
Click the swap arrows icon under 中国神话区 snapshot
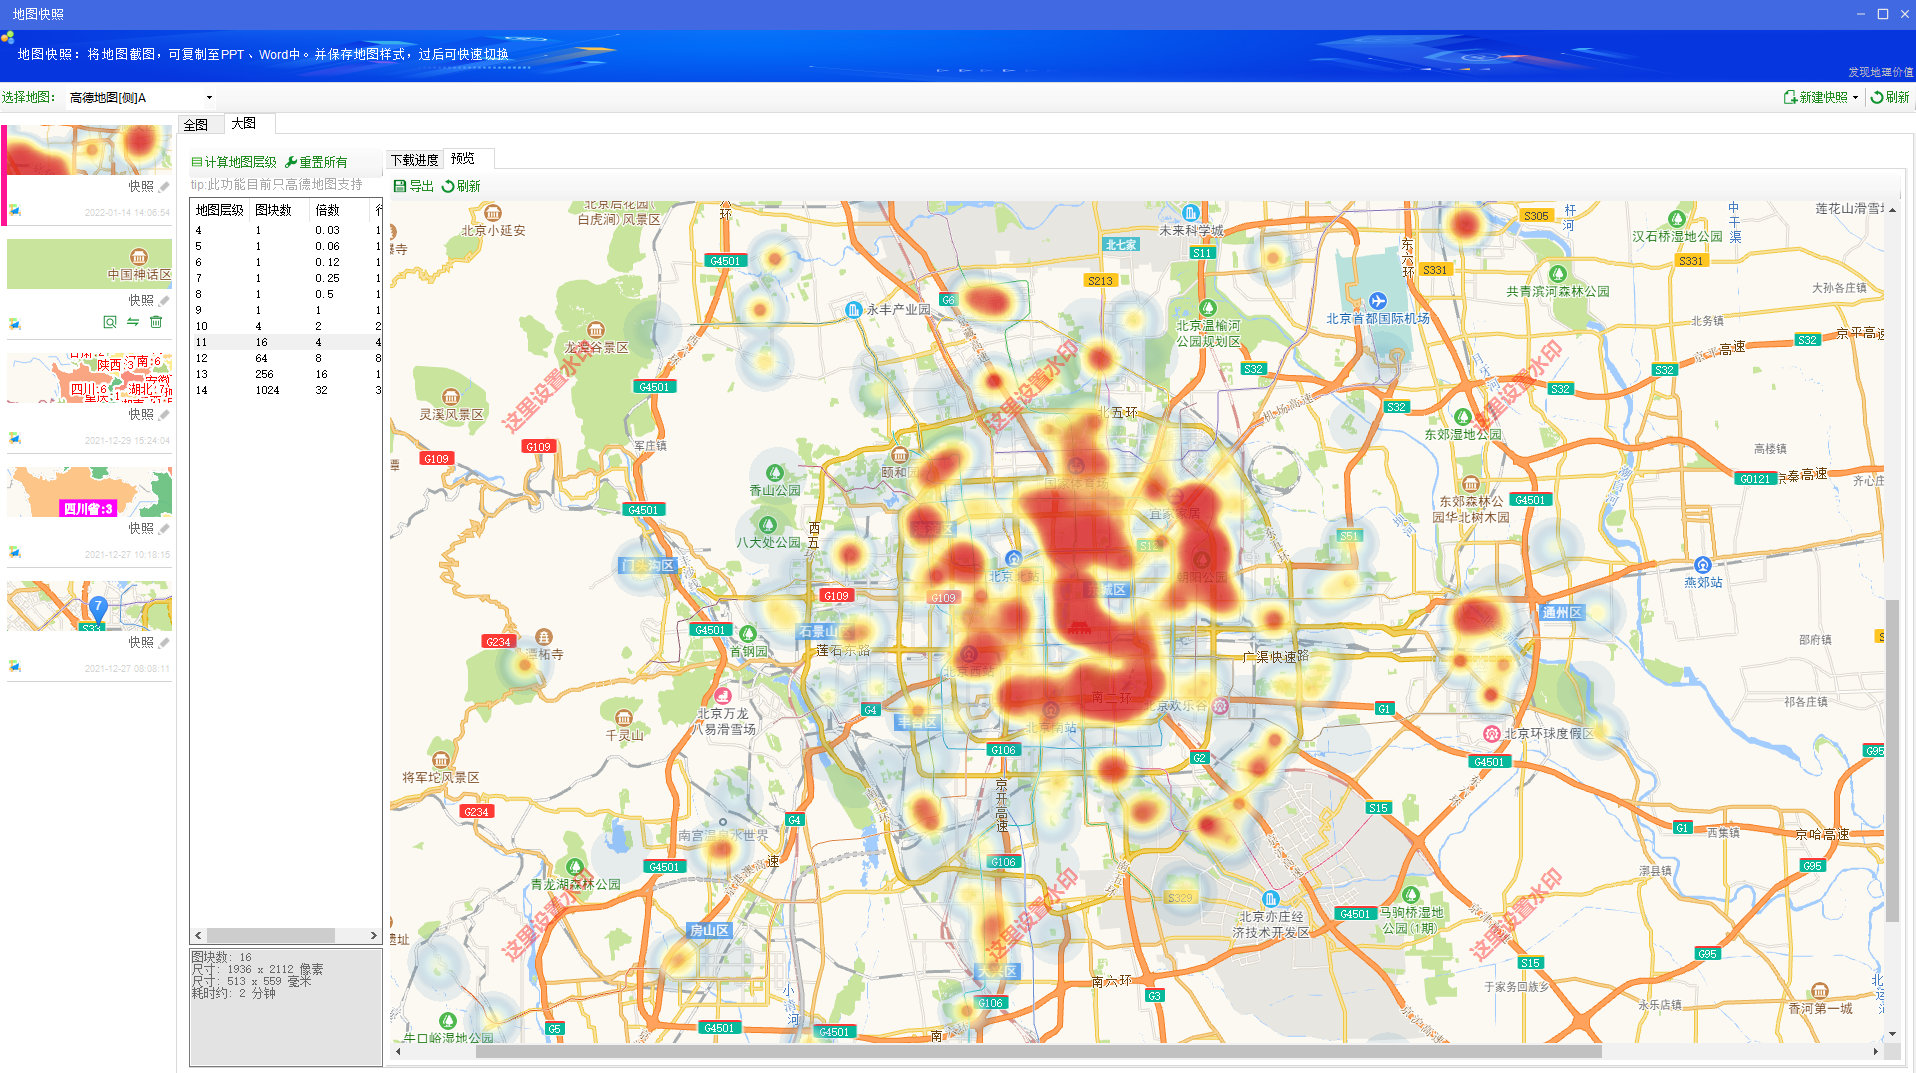coord(133,322)
